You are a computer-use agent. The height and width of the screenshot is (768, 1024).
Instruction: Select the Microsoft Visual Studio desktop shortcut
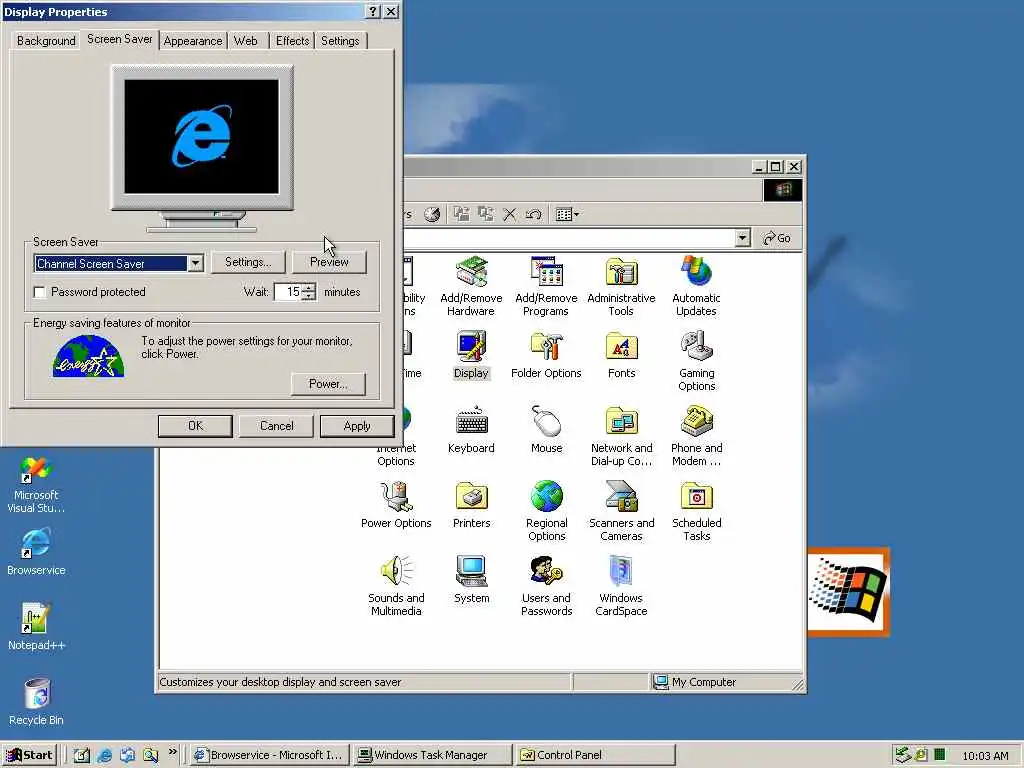pos(36,484)
